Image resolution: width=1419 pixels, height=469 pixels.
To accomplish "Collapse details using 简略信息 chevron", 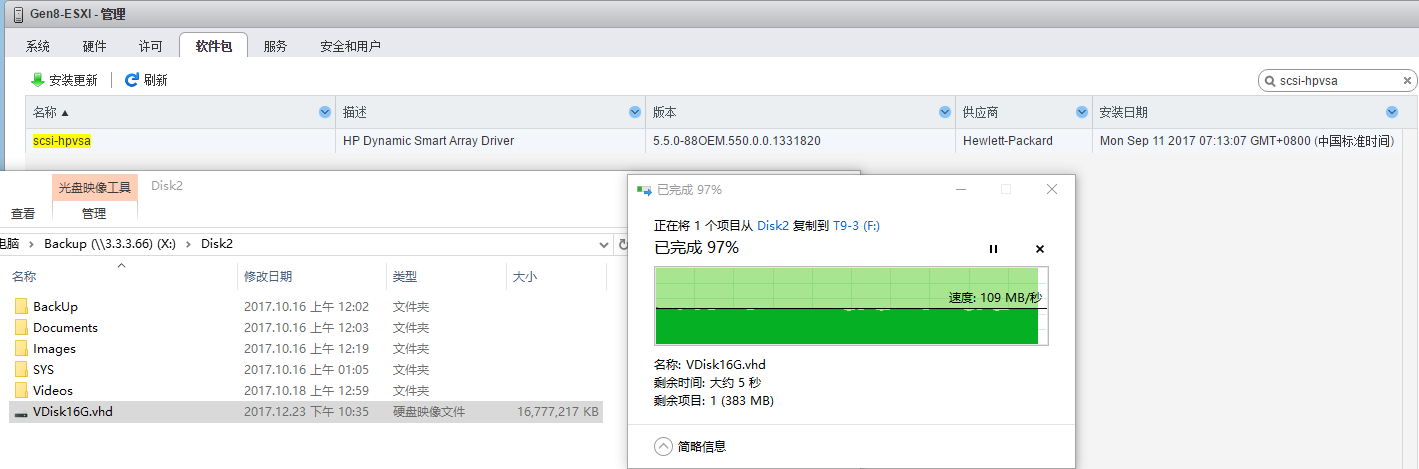I will (x=663, y=447).
